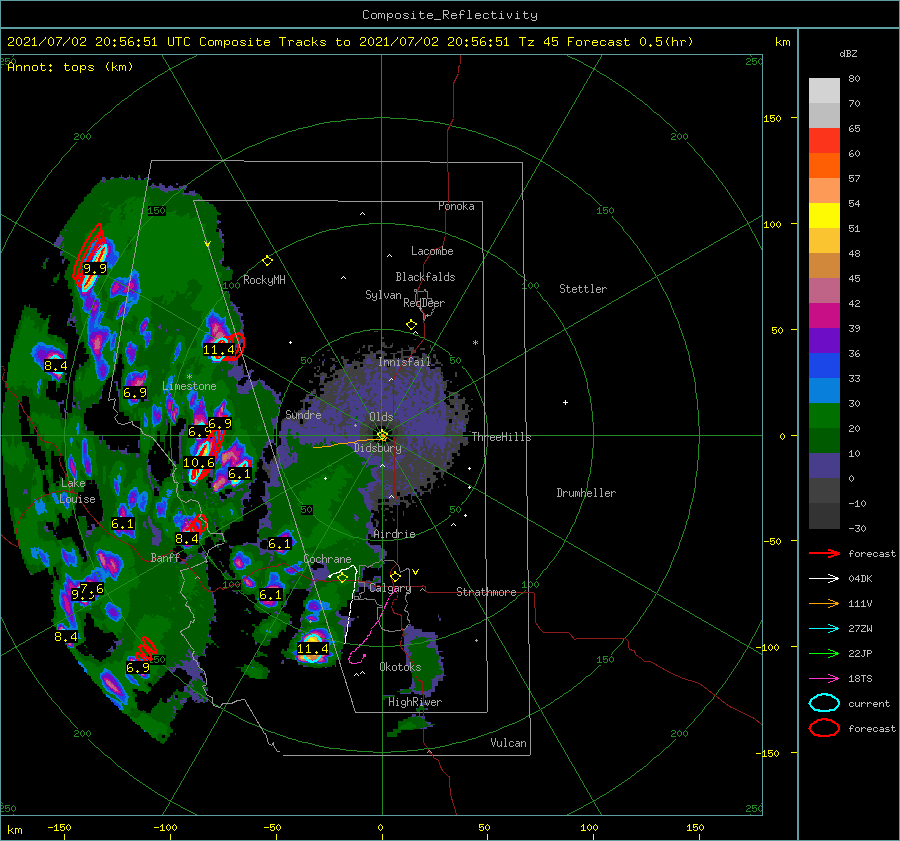Click the green 30 dBZ color swatch
The height and width of the screenshot is (841, 900).
[824, 415]
